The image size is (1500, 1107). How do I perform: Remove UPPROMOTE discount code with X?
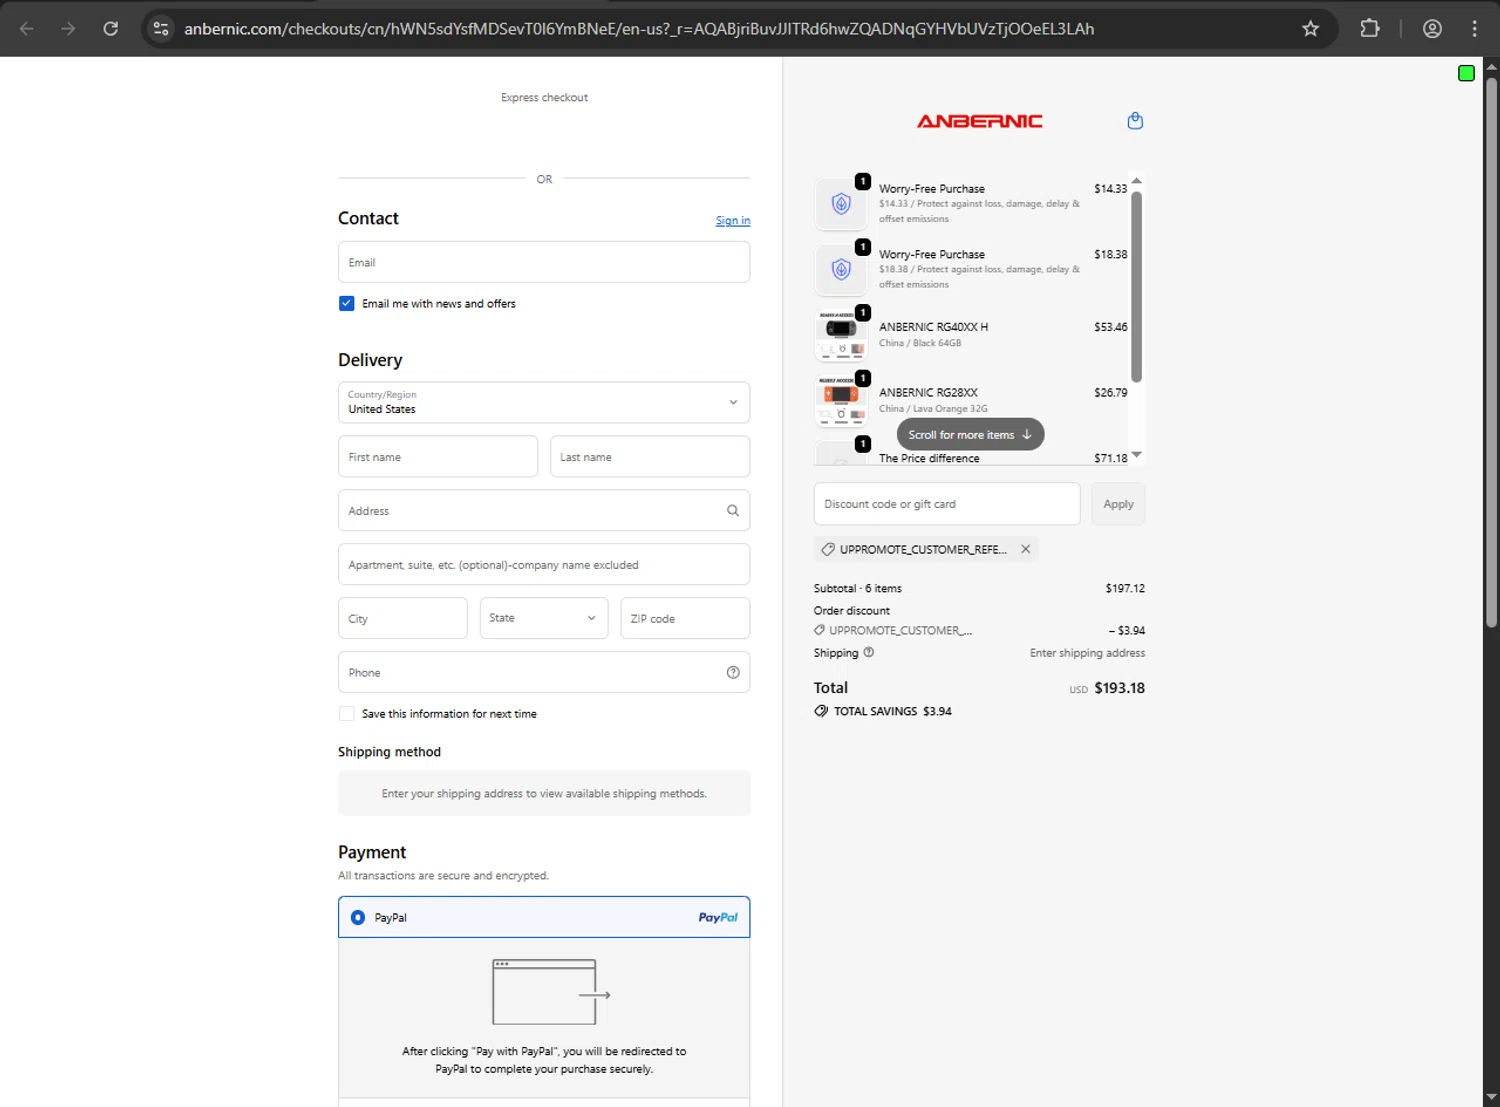[x=1025, y=549]
